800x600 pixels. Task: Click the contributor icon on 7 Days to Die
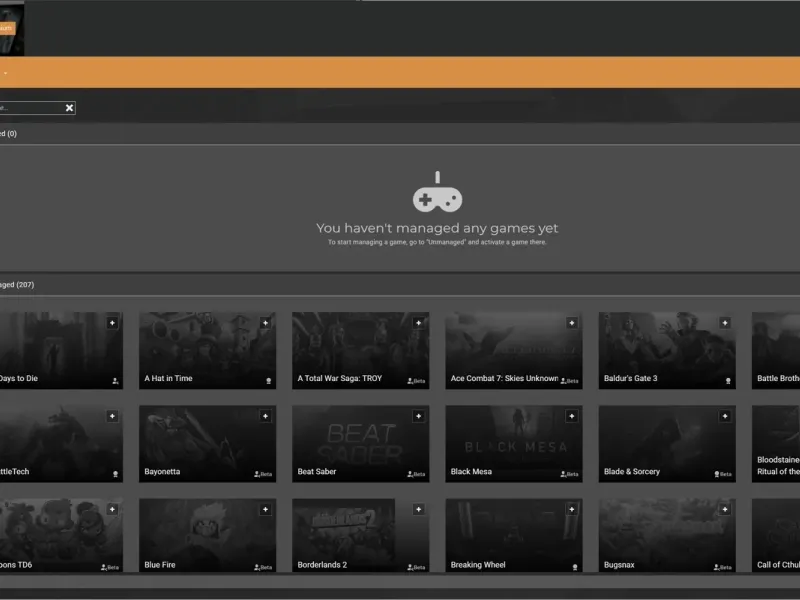115,381
